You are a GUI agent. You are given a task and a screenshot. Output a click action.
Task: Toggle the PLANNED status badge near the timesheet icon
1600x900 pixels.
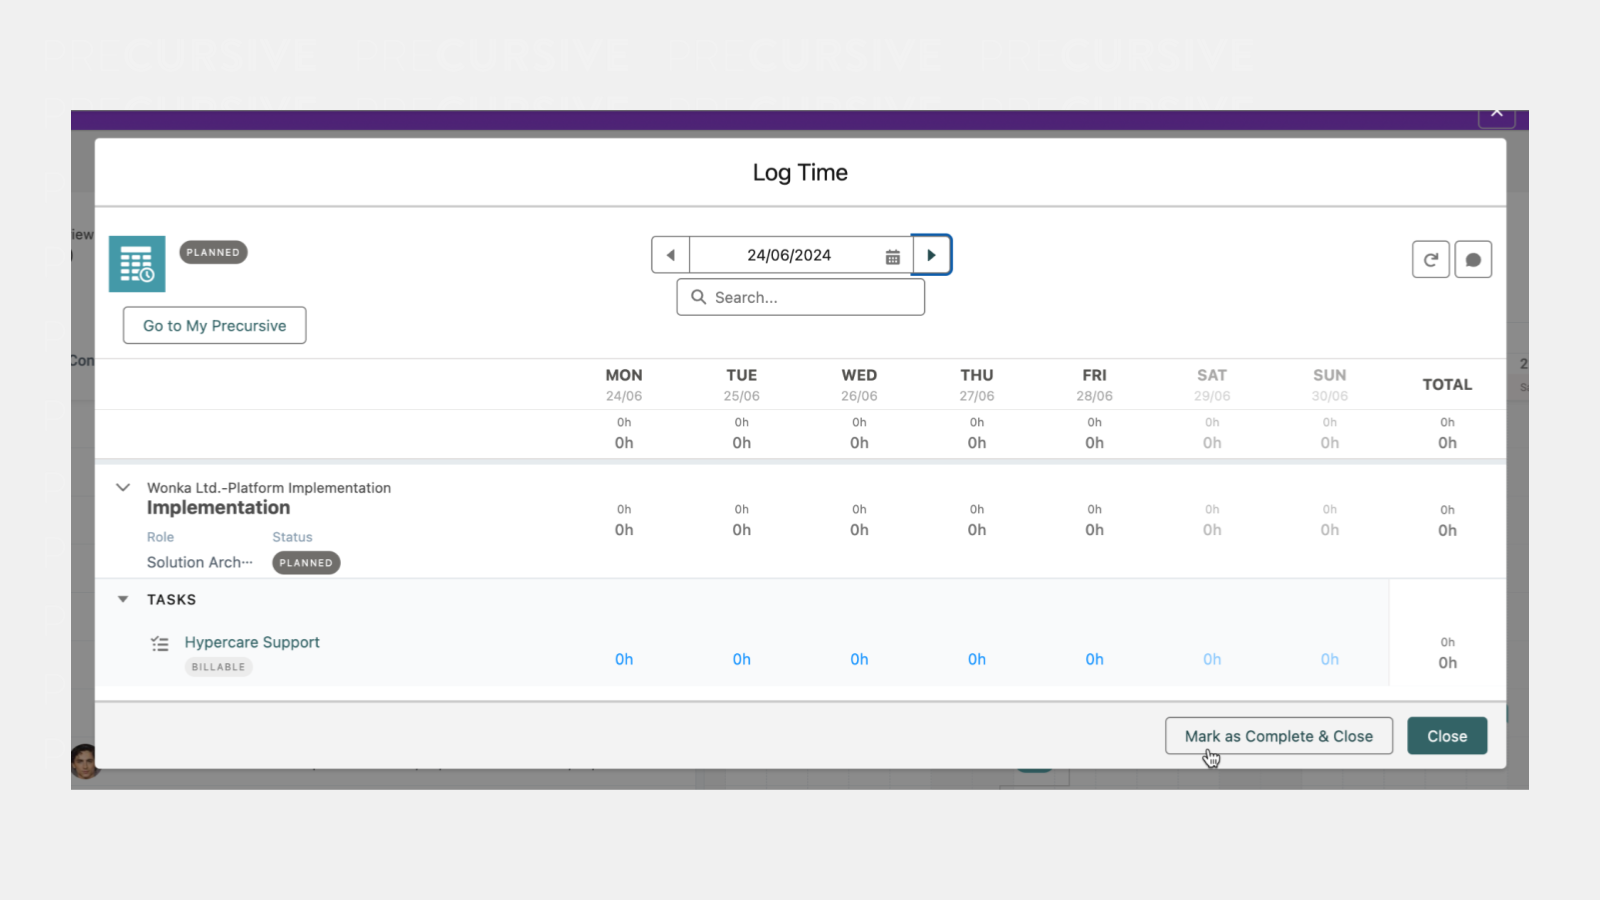tap(212, 252)
